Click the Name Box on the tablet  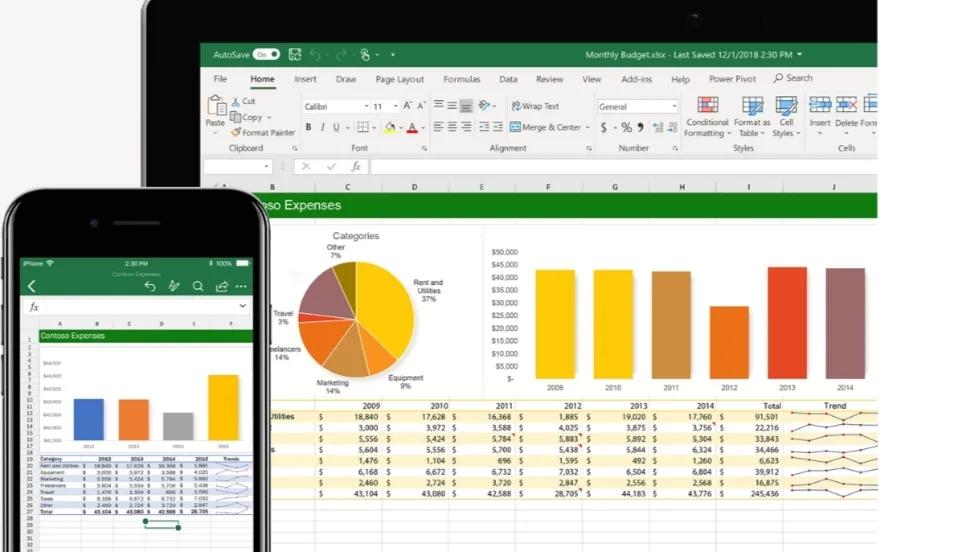[238, 166]
